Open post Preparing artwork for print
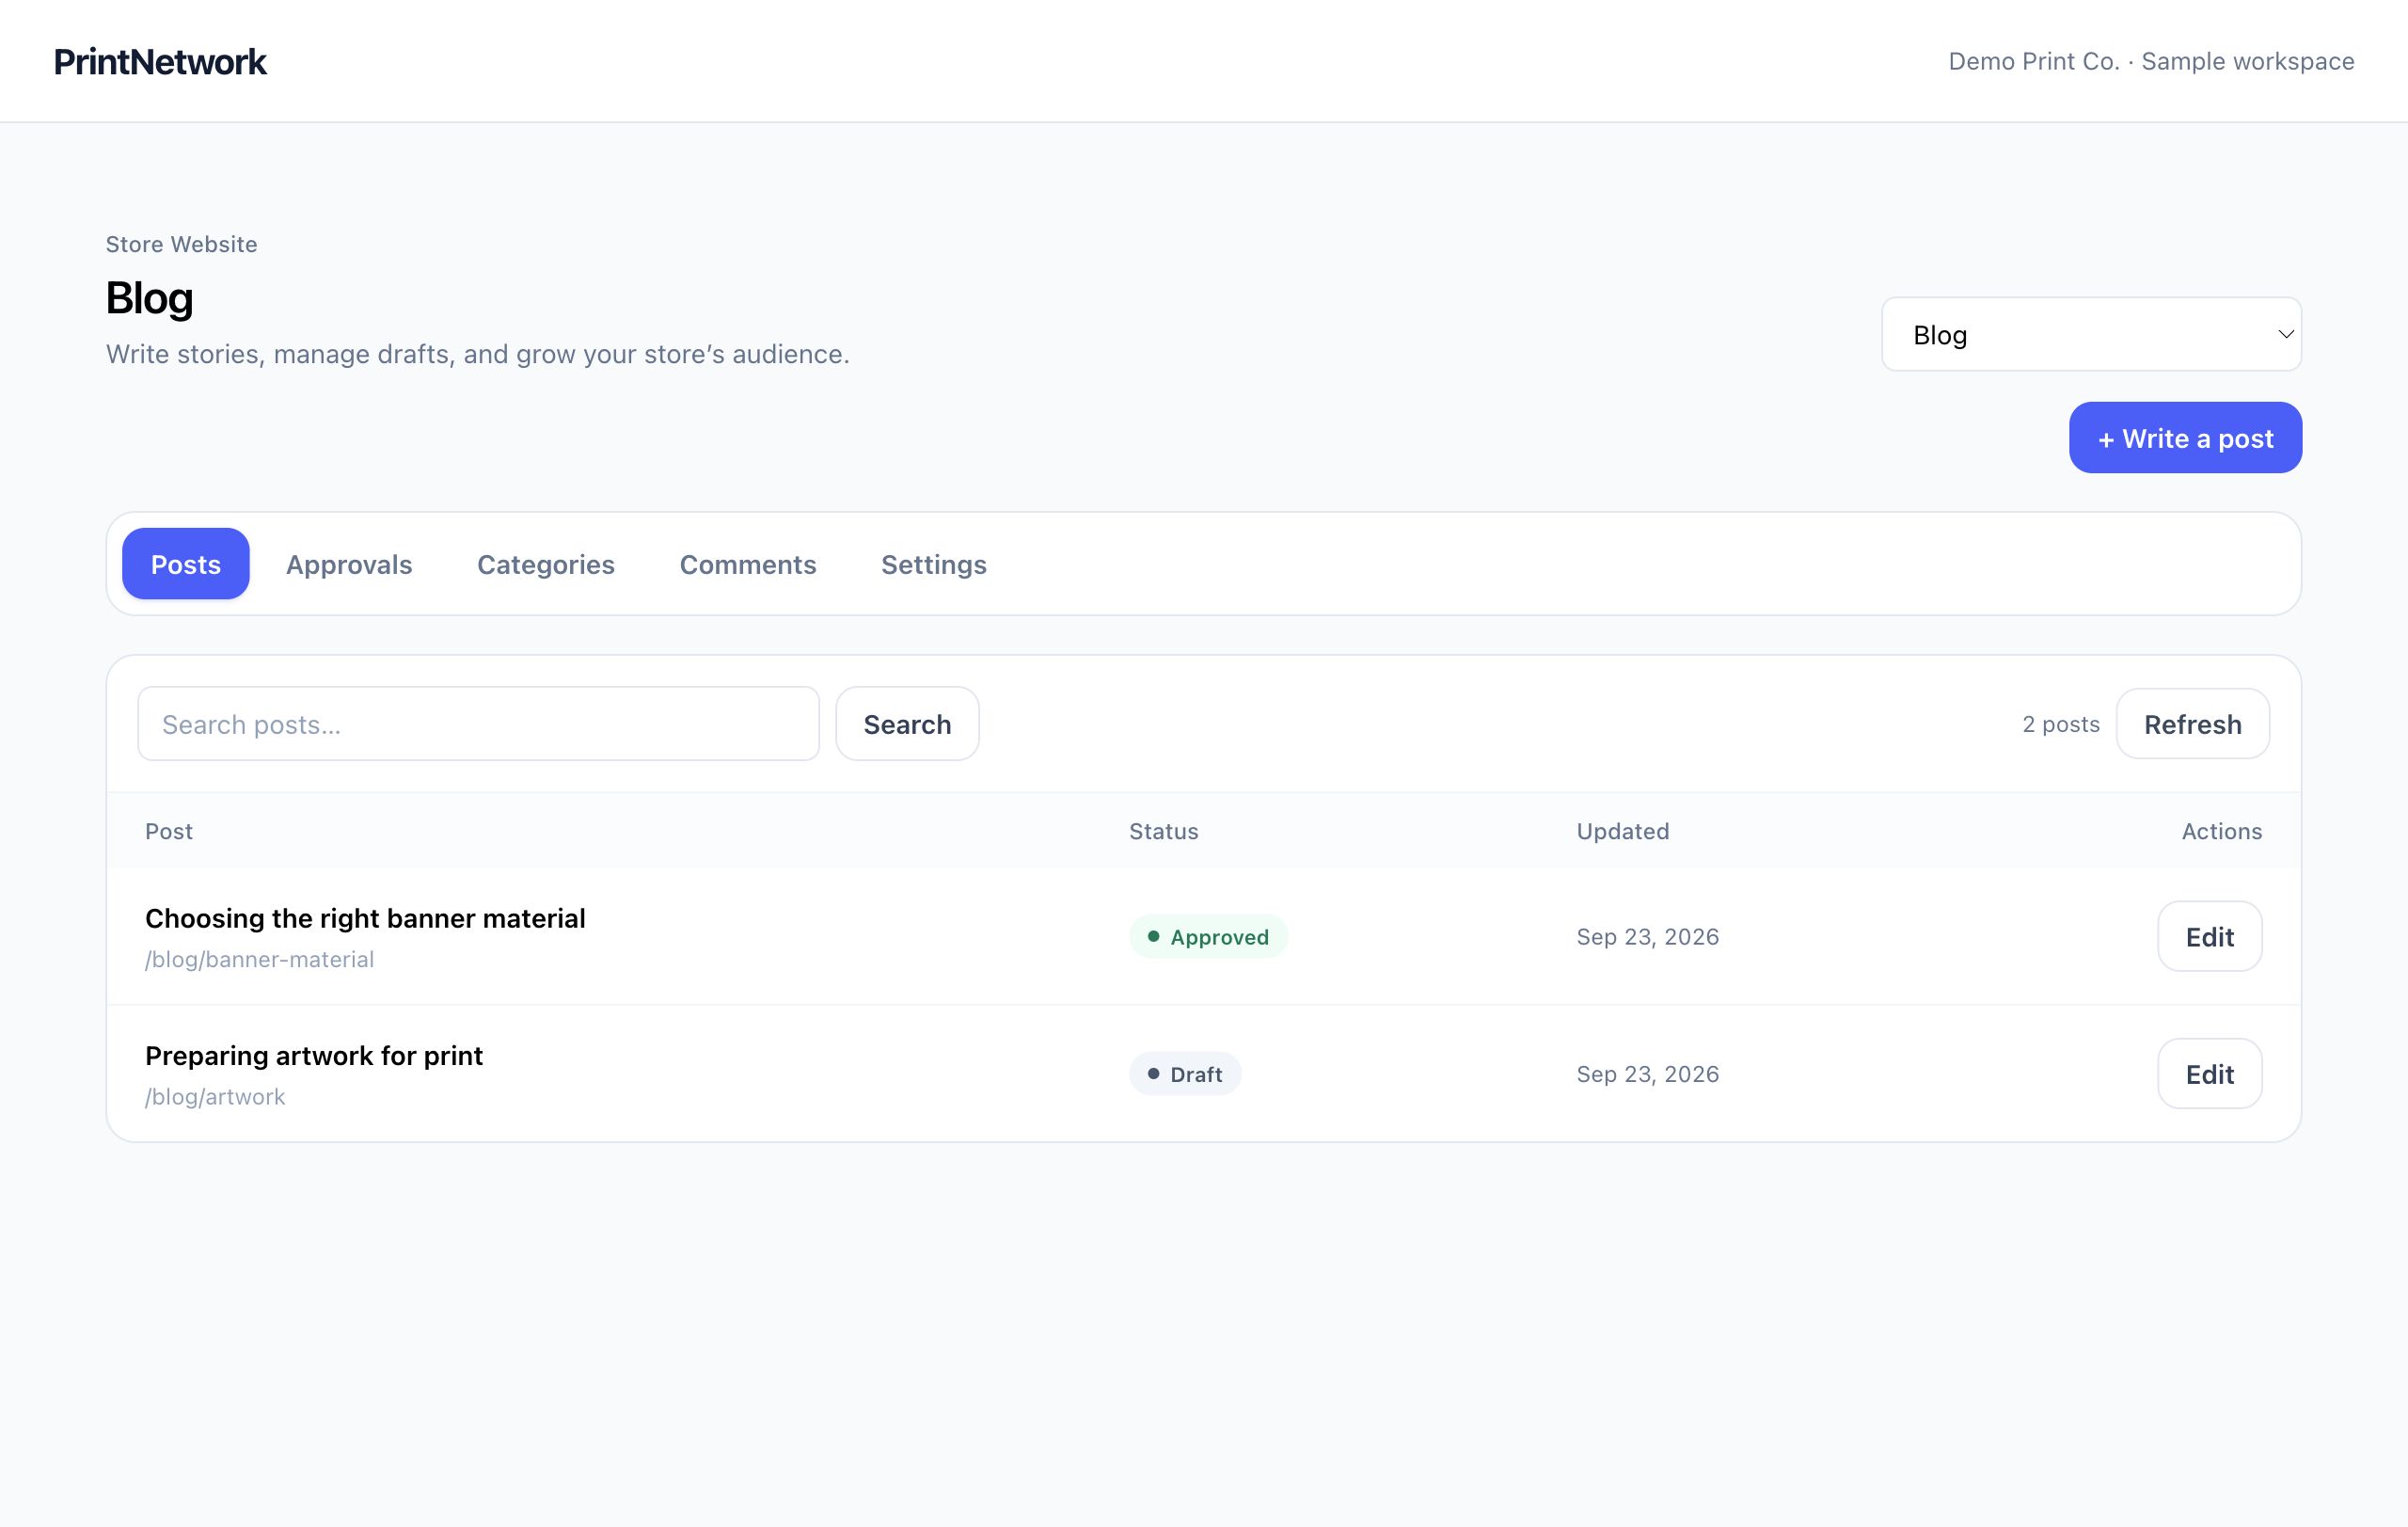The height and width of the screenshot is (1527, 2408). click(x=314, y=1056)
